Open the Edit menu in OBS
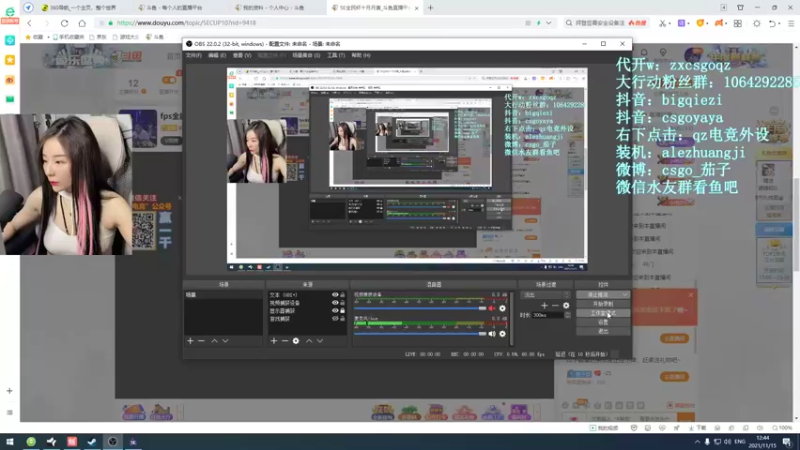This screenshot has height=450, width=800. pos(217,55)
